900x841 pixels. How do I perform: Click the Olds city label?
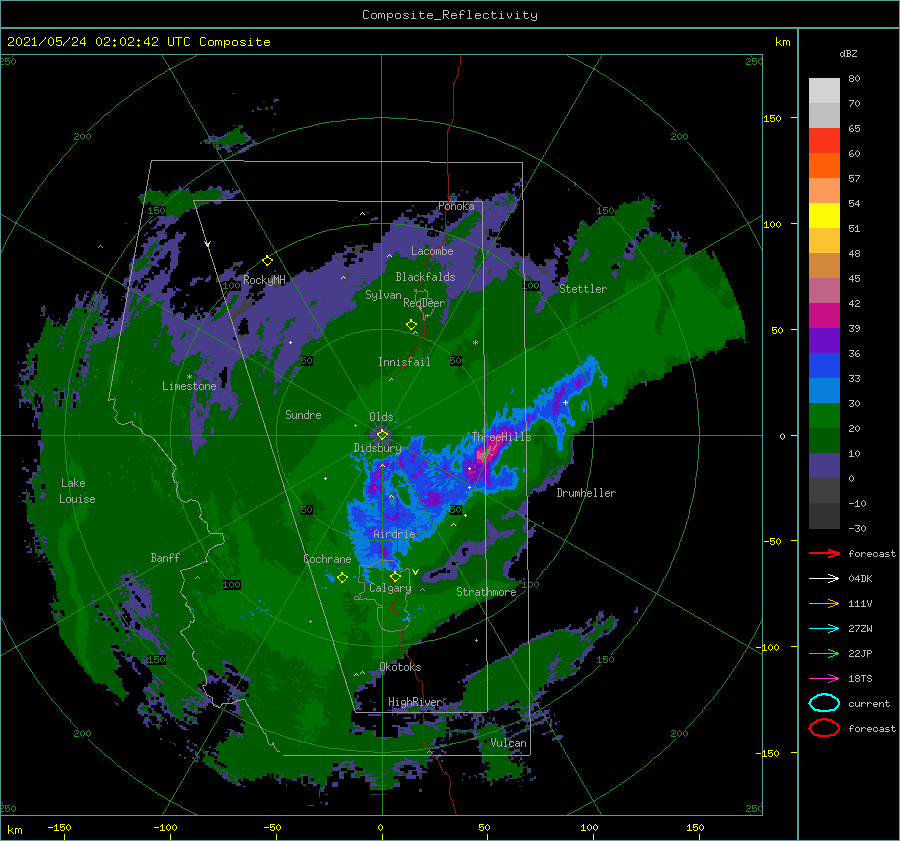pos(381,417)
